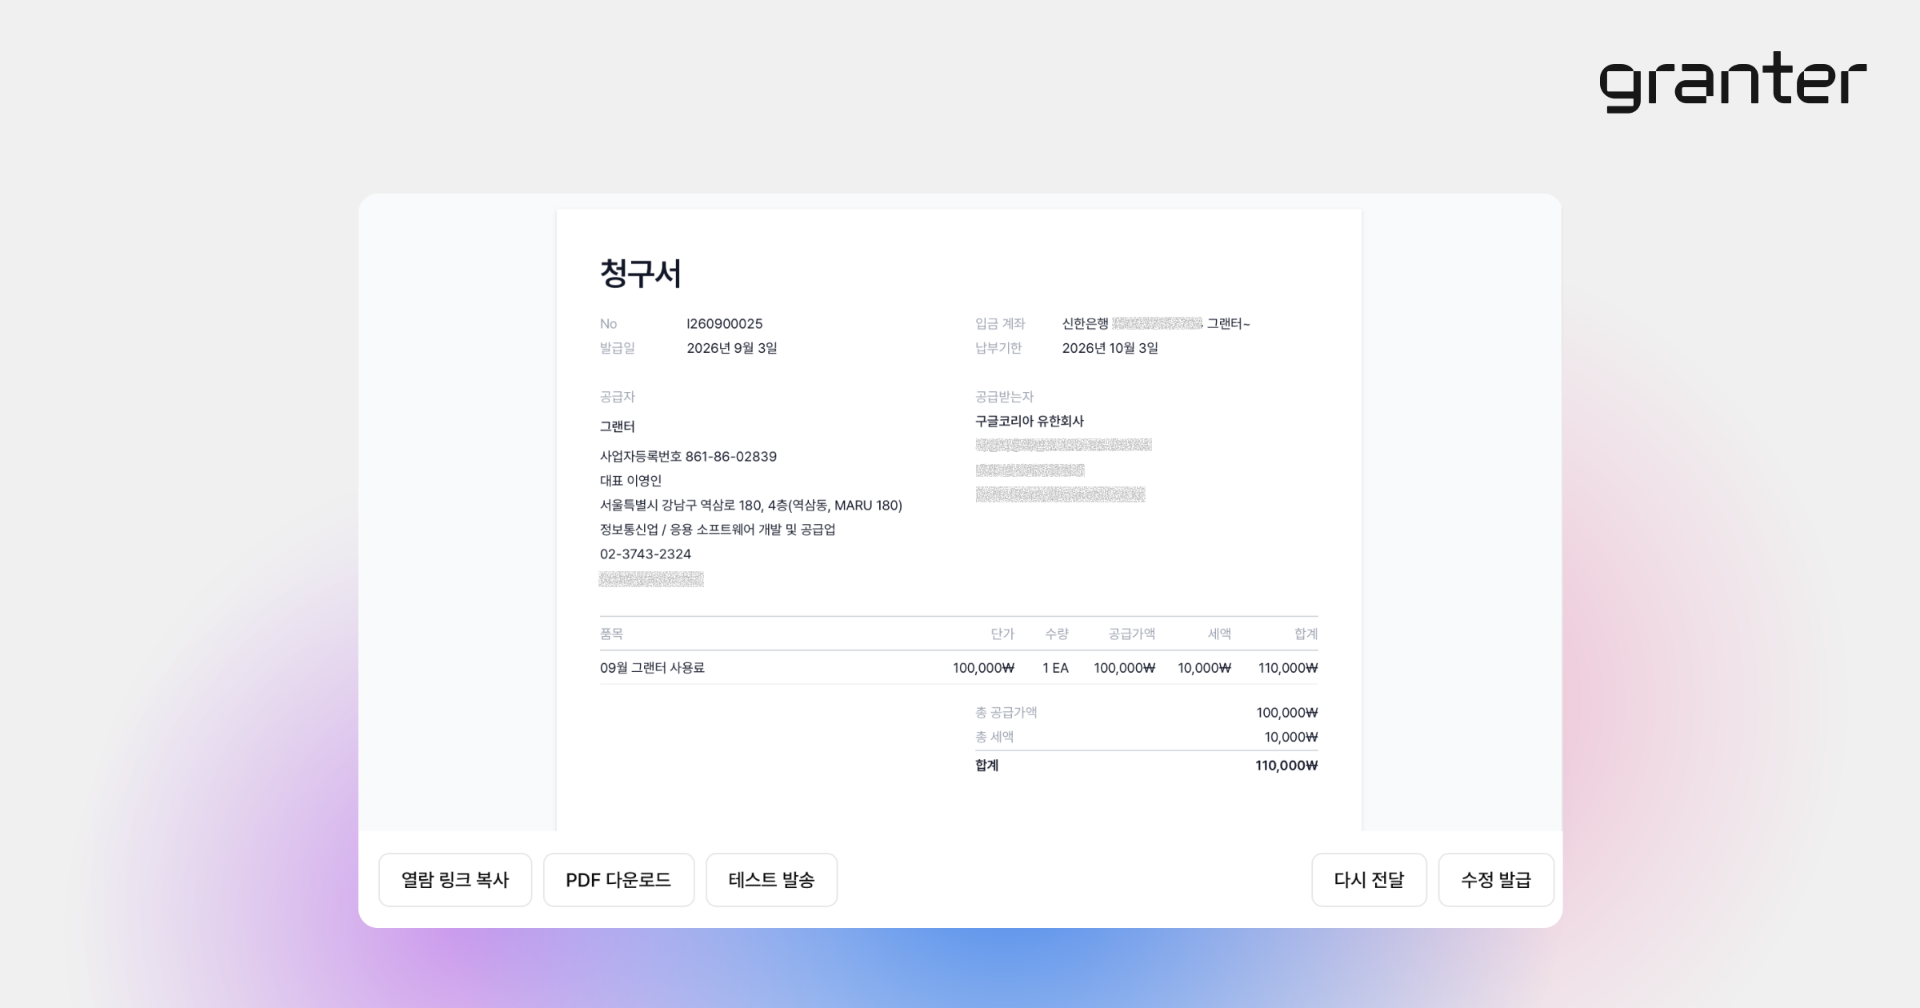This screenshot has width=1920, height=1008.
Task: Select supplier name 그랜터
Action: (617, 427)
